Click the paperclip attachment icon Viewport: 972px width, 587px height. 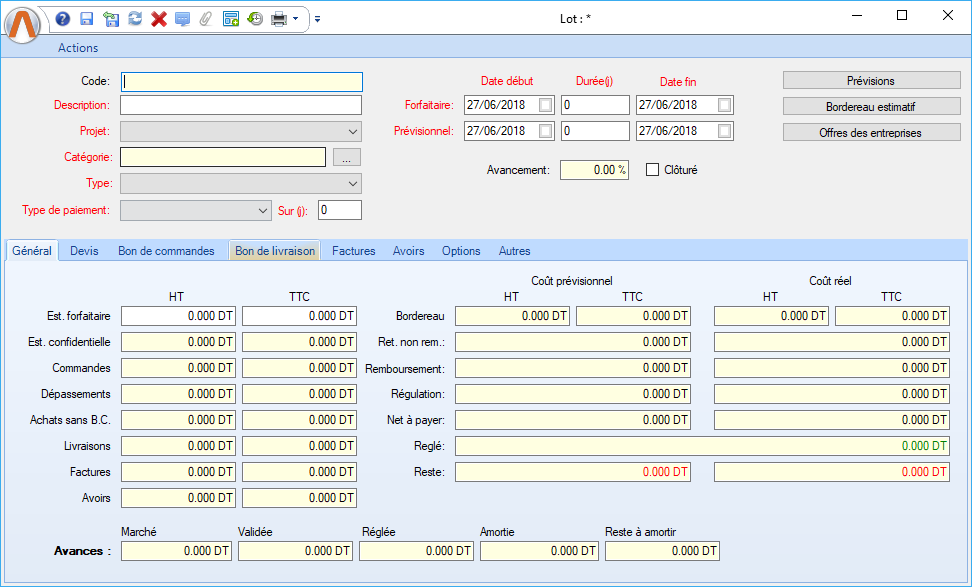[x=206, y=18]
